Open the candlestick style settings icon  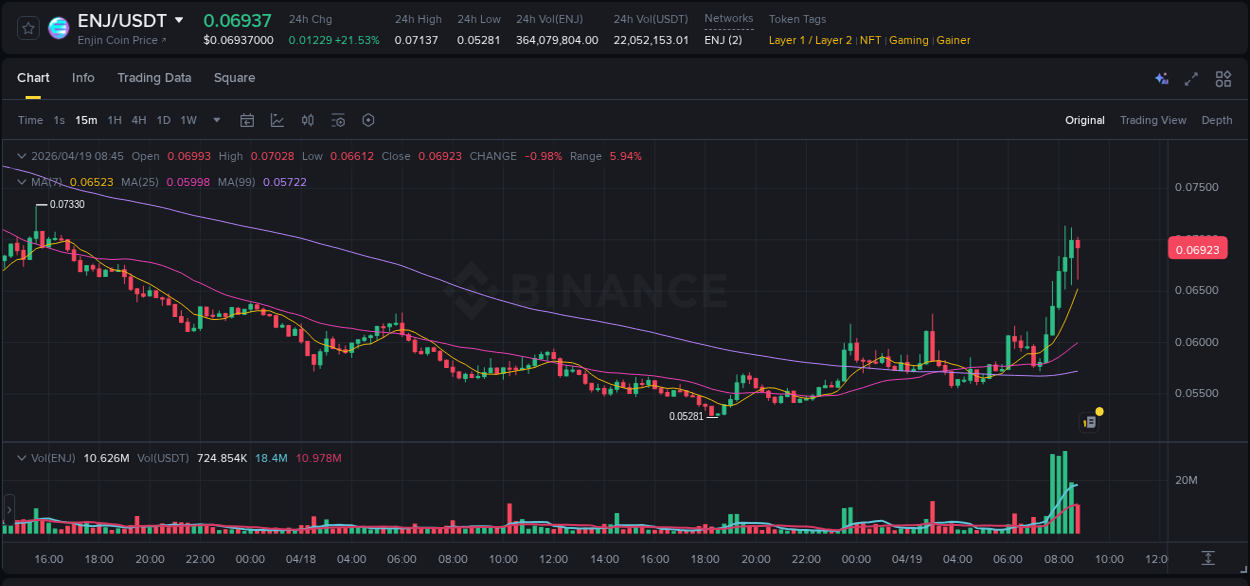pyautogui.click(x=307, y=120)
